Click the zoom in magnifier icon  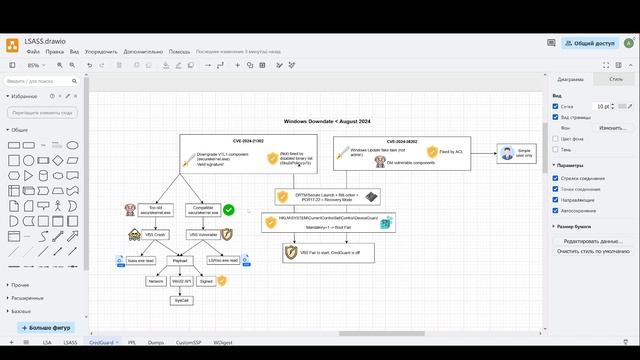point(60,65)
